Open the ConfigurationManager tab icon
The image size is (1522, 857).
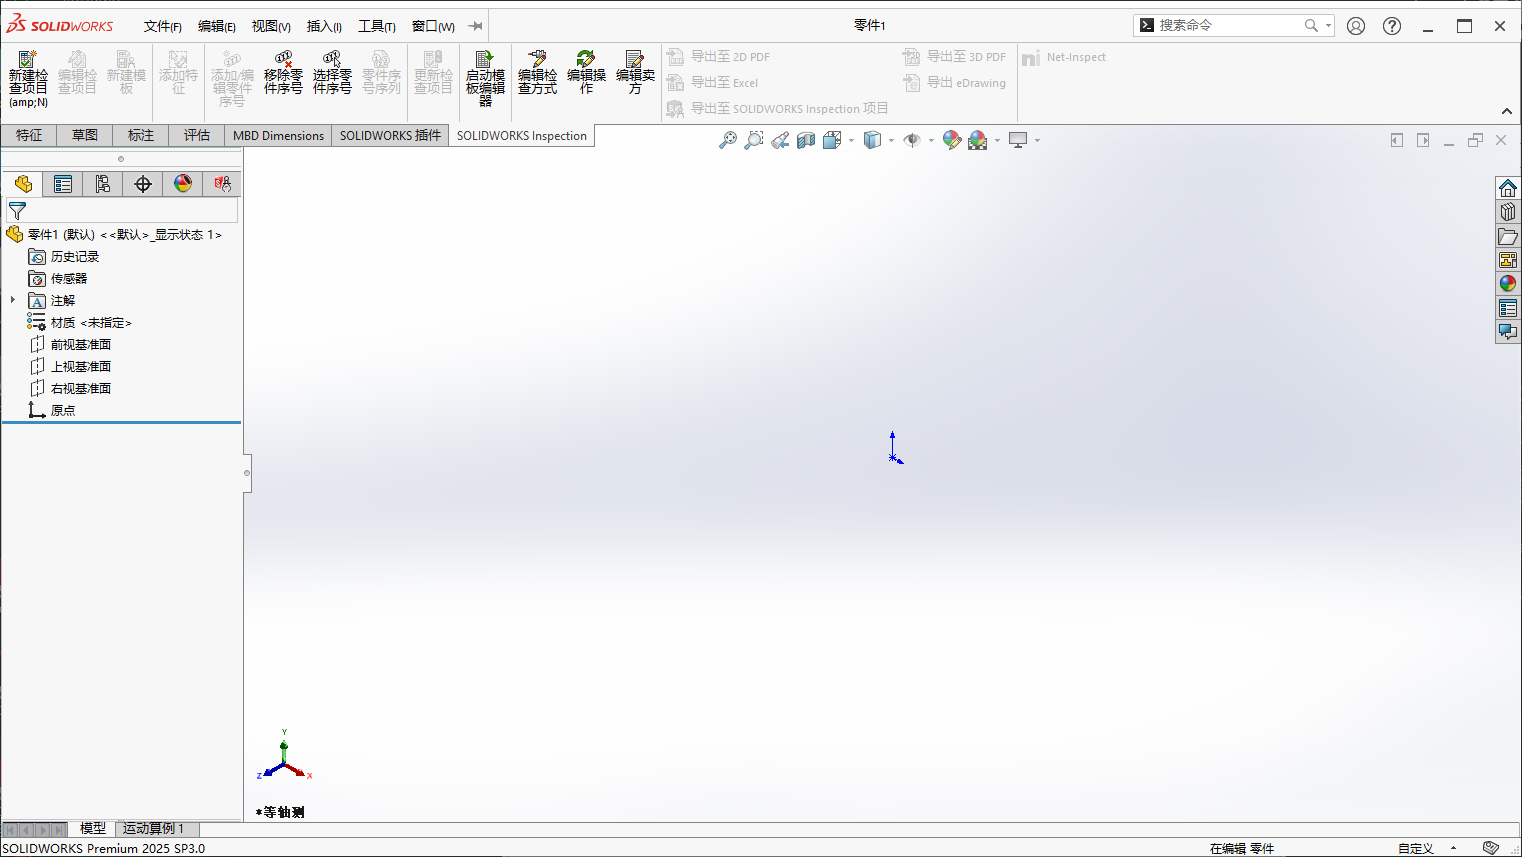102,184
